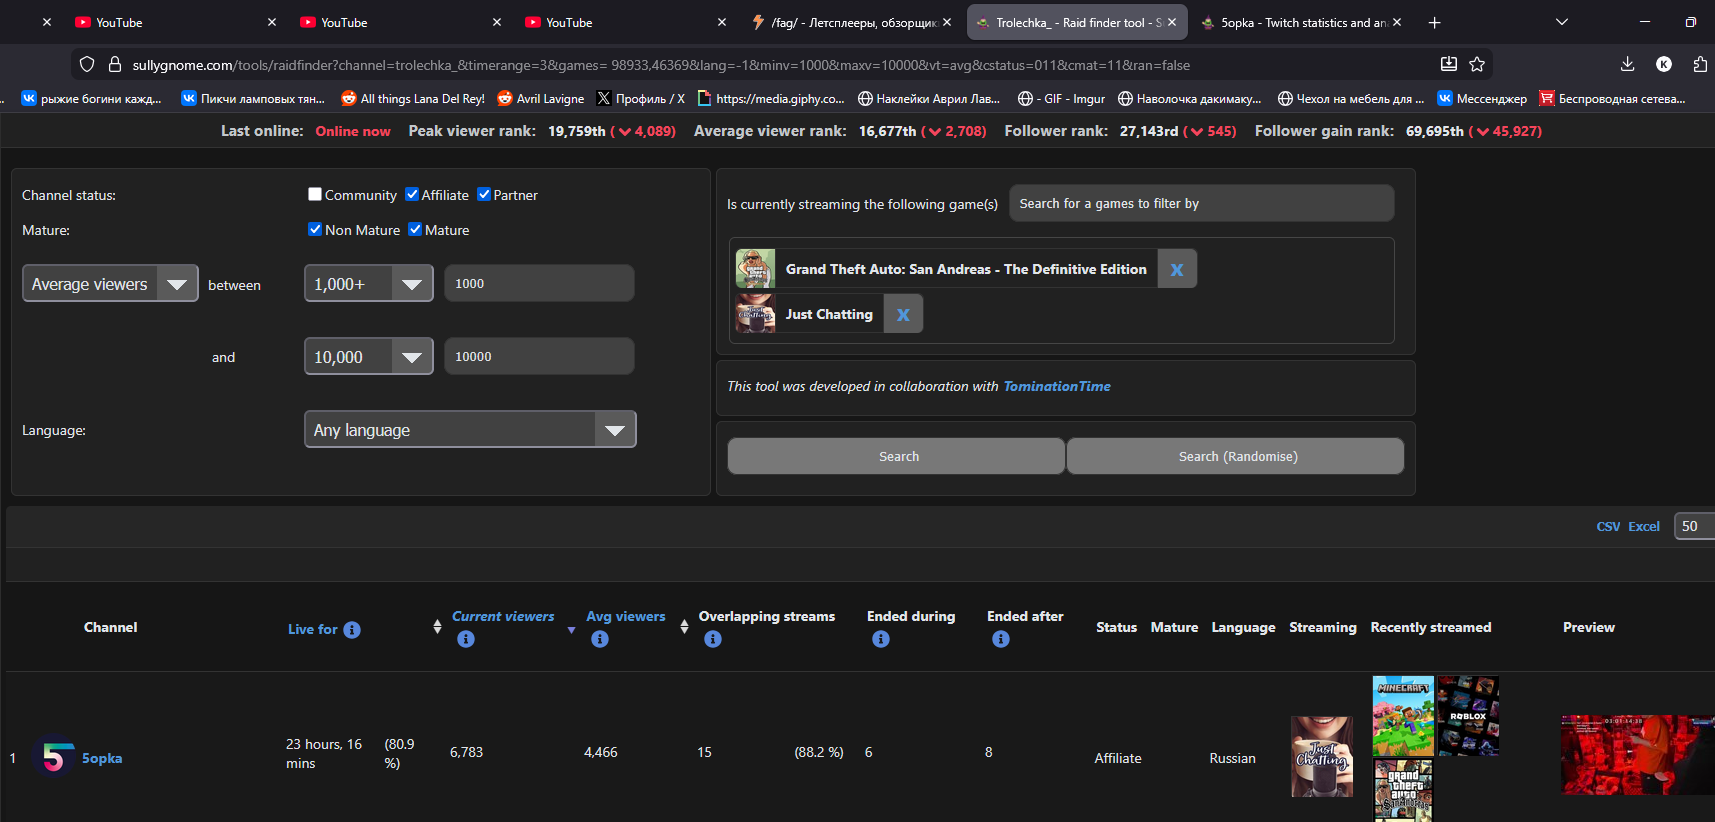
Task: Open the account K profile icon
Action: coord(1664,64)
